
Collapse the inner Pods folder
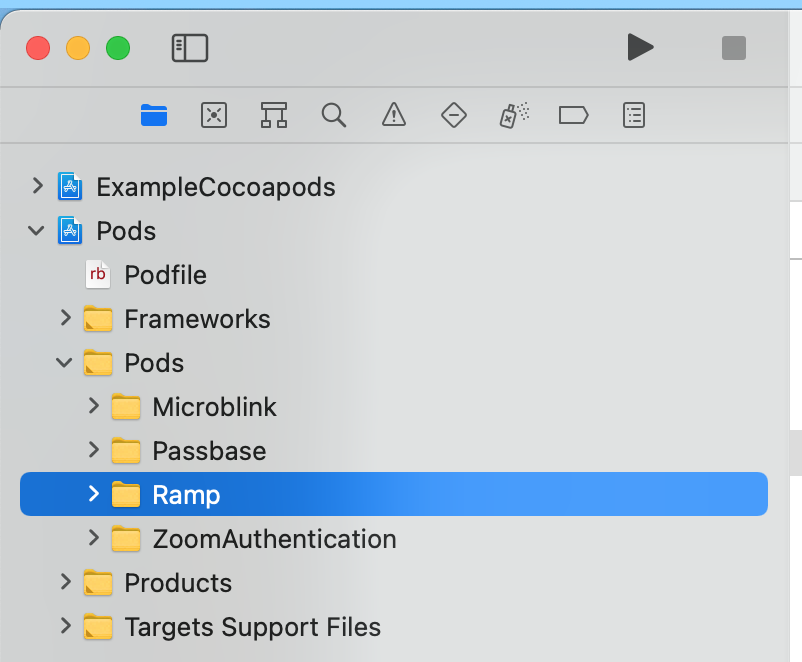[x=64, y=363]
